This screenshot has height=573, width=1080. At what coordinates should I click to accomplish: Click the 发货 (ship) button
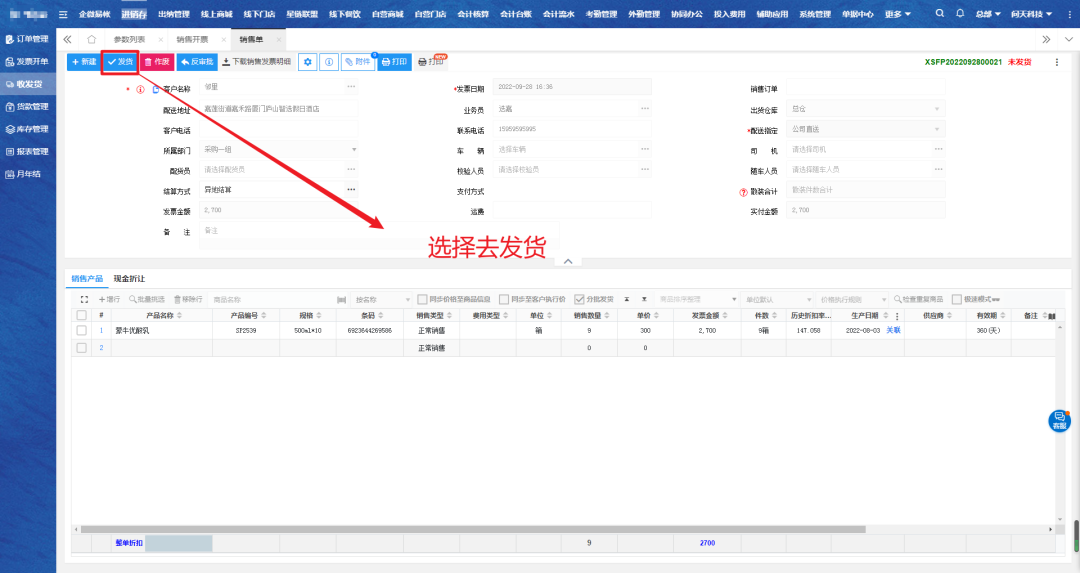pos(119,62)
